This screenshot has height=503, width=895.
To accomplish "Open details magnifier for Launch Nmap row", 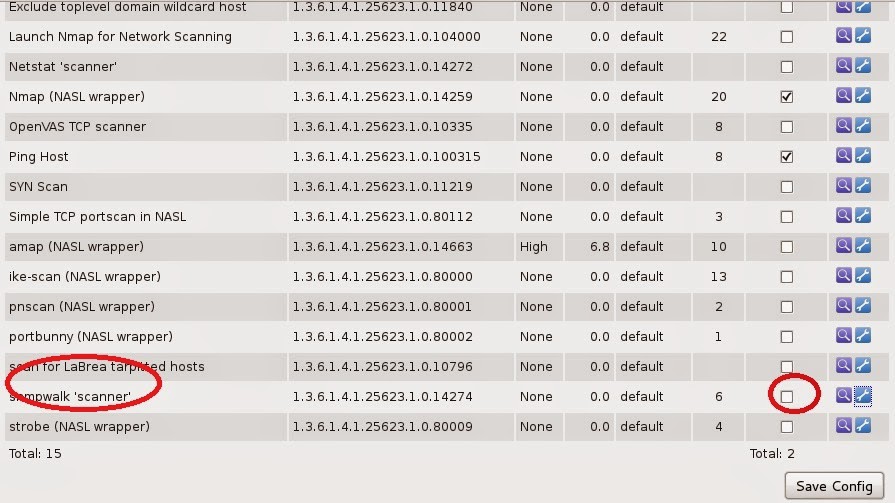I will coord(844,37).
